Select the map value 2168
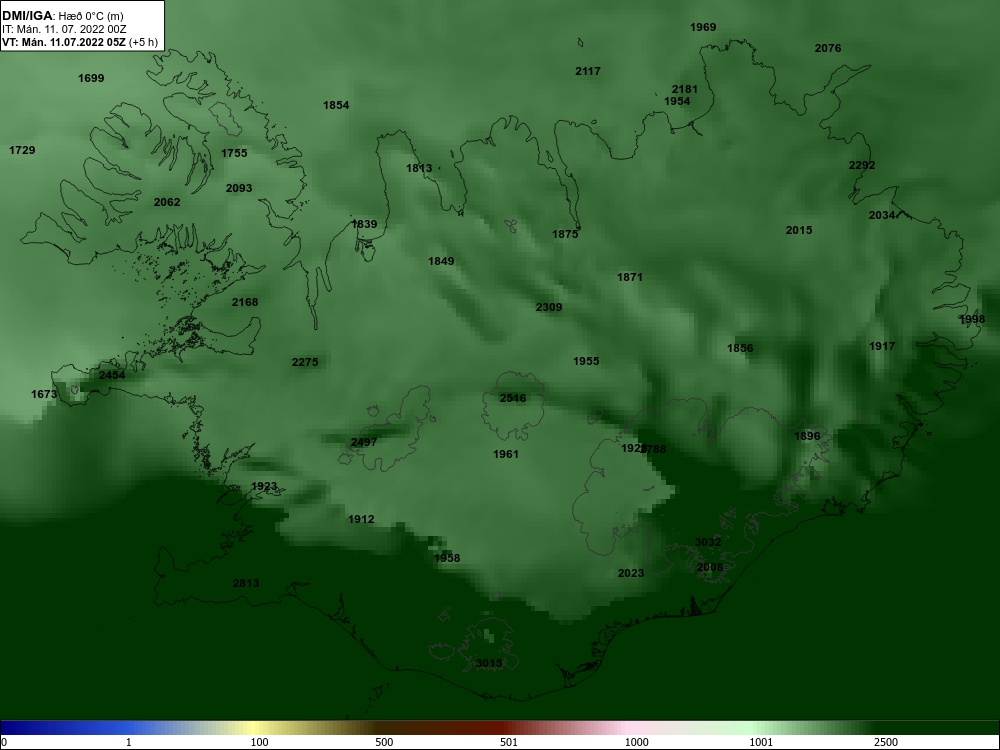 (245, 302)
